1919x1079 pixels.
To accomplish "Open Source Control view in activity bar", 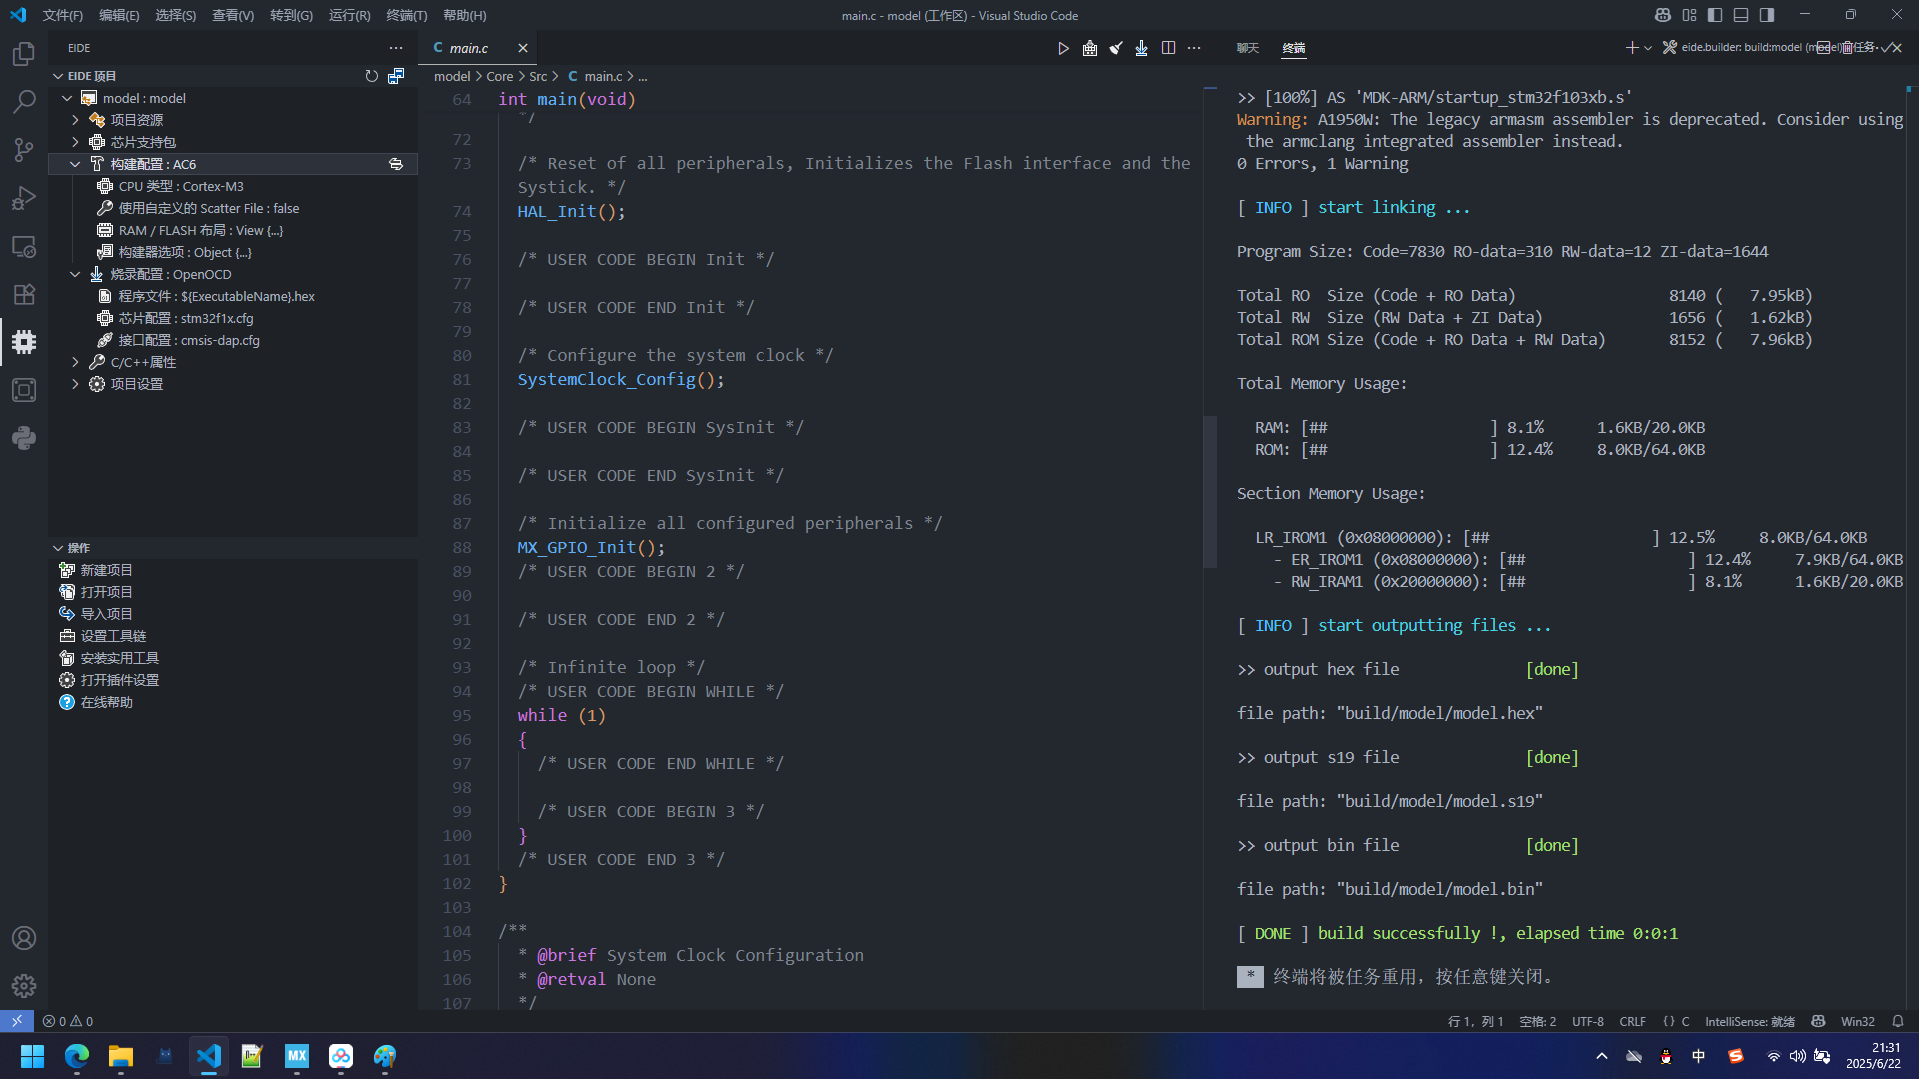I will [24, 150].
